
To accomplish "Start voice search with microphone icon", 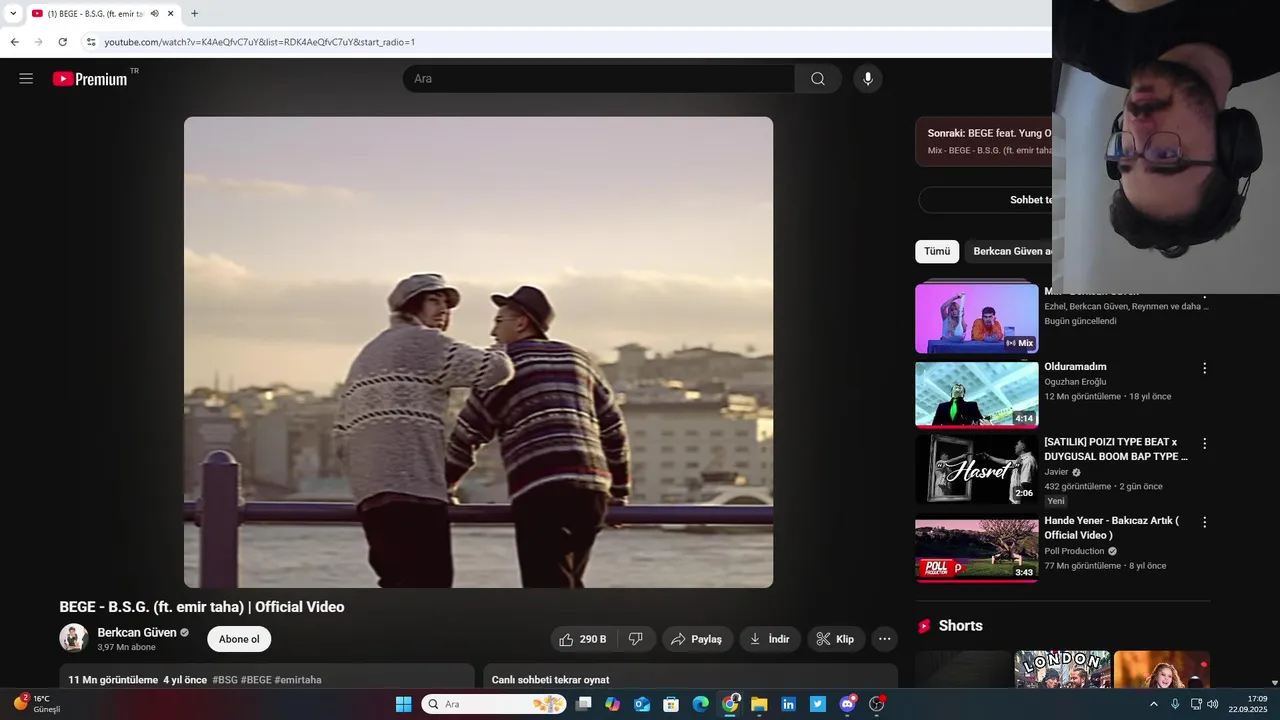I will pyautogui.click(x=868, y=79).
